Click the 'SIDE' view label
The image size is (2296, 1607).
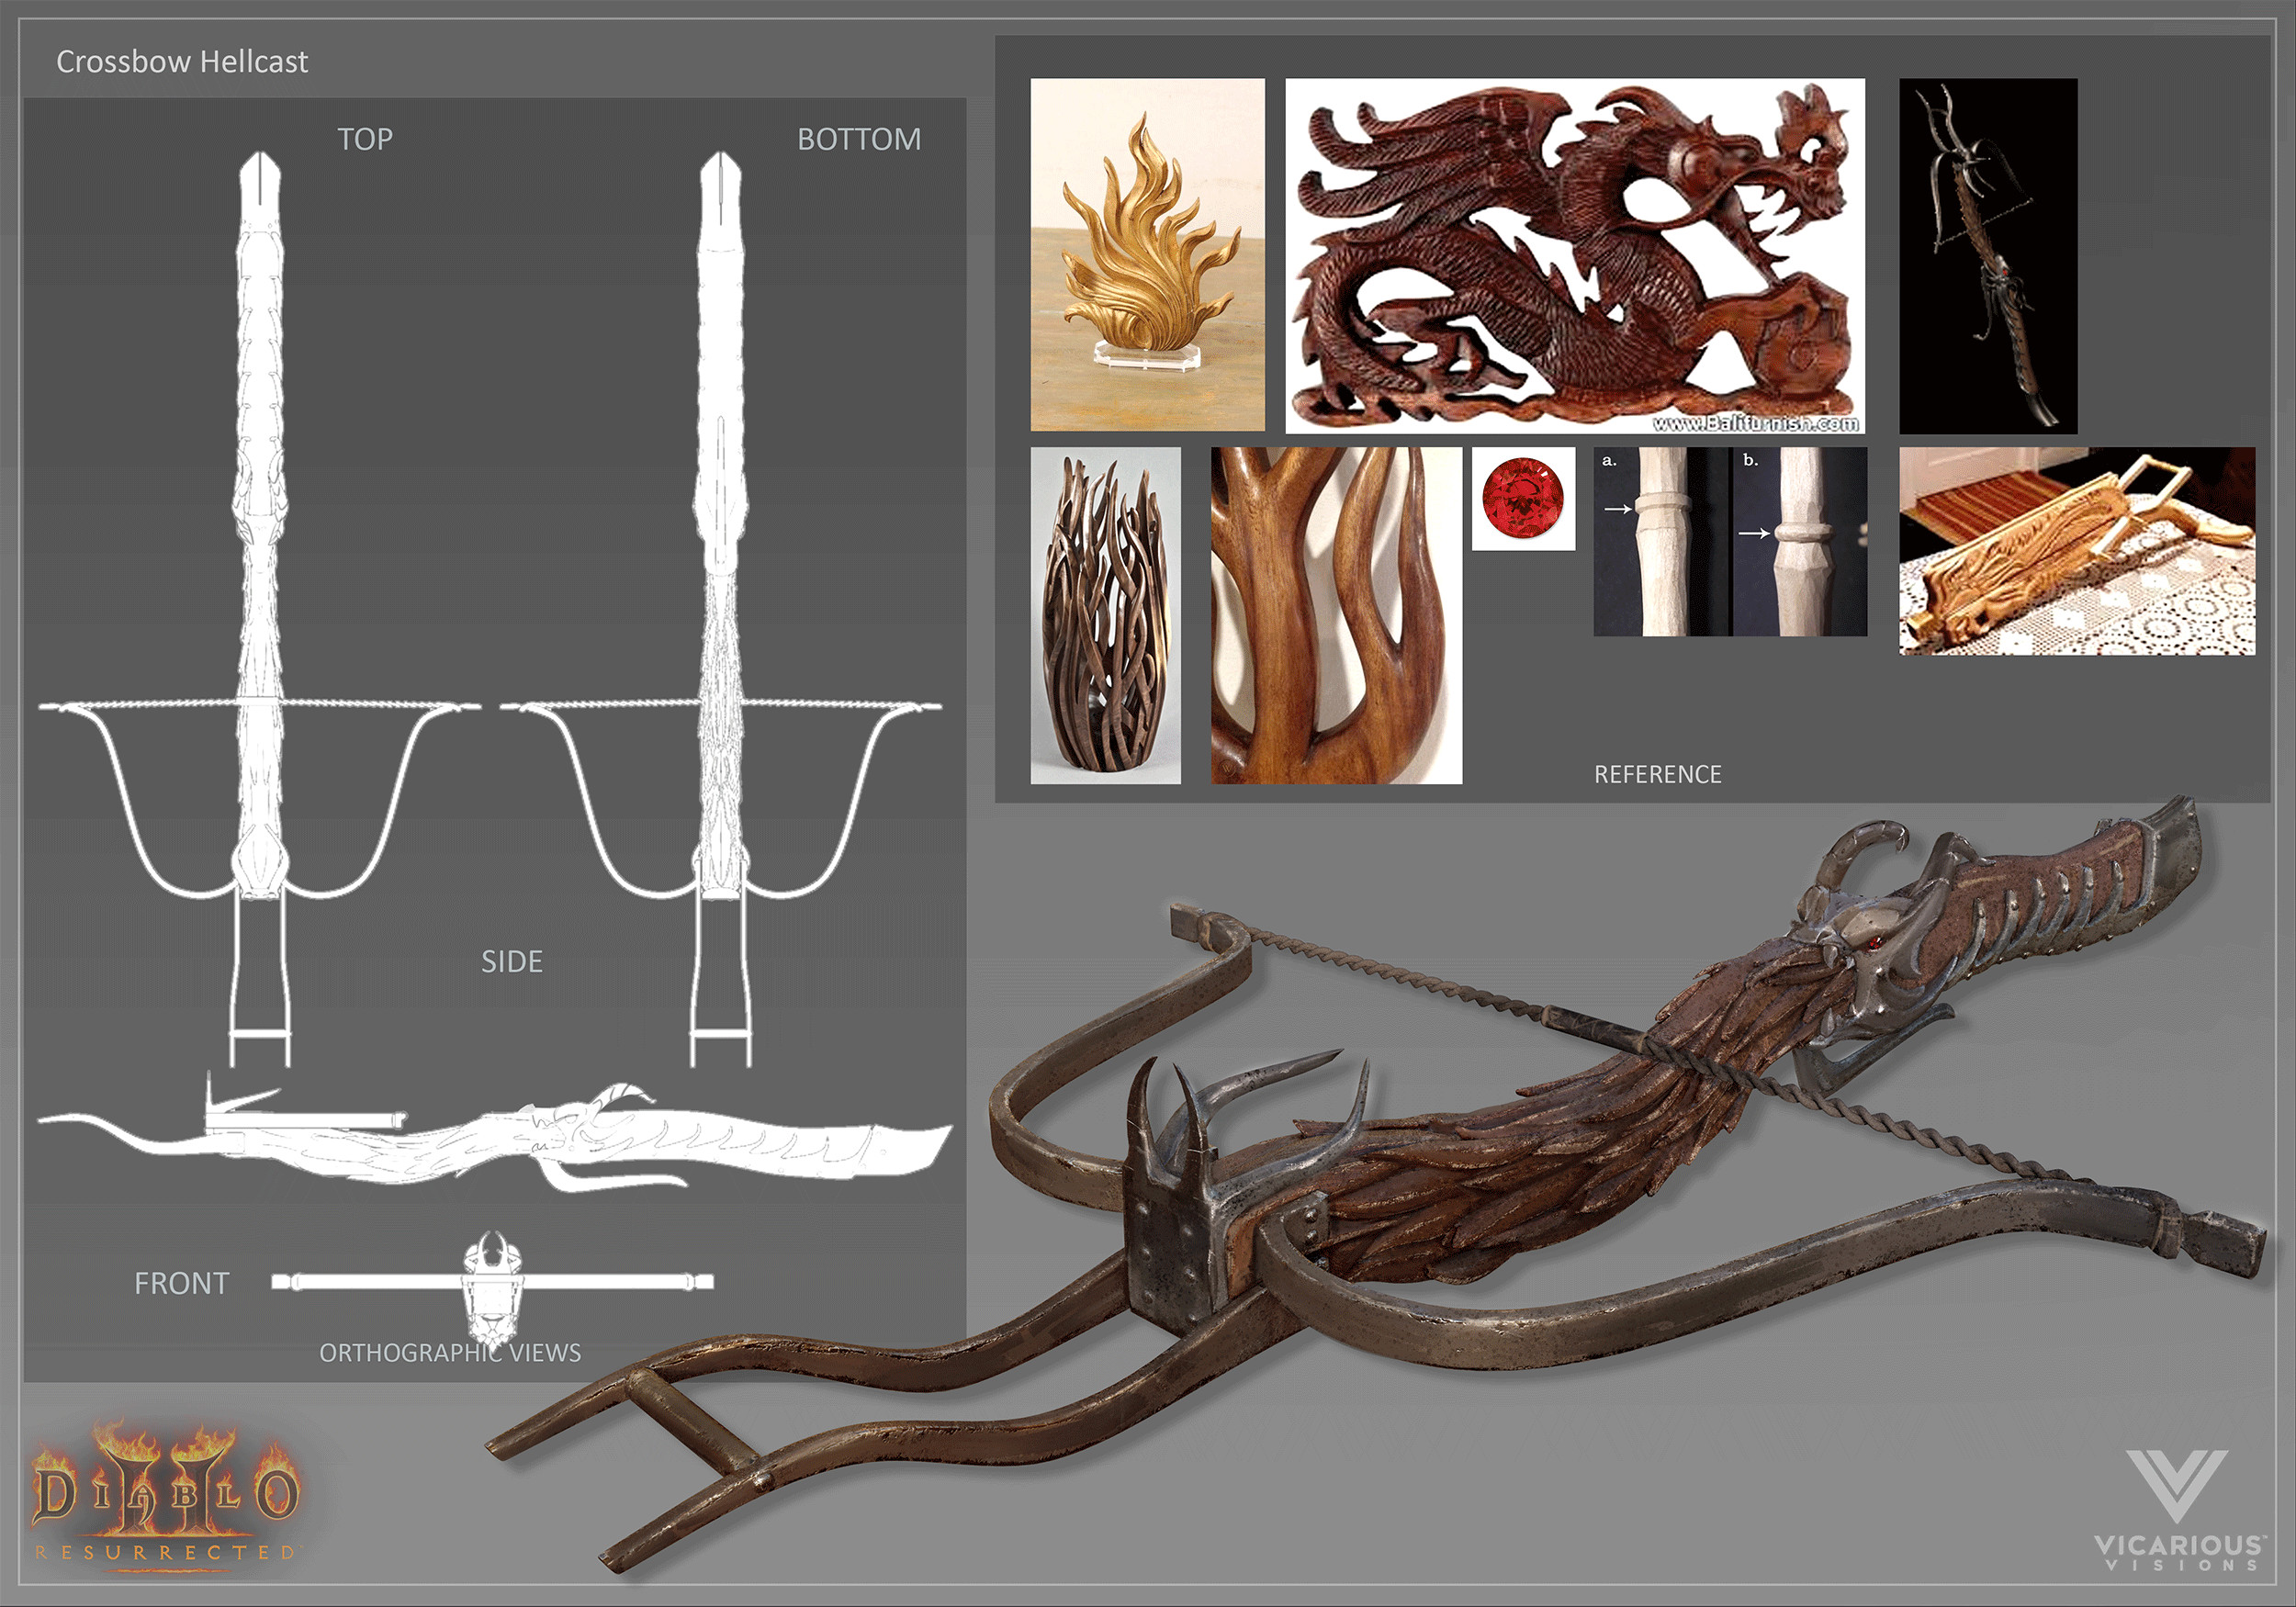pos(512,961)
